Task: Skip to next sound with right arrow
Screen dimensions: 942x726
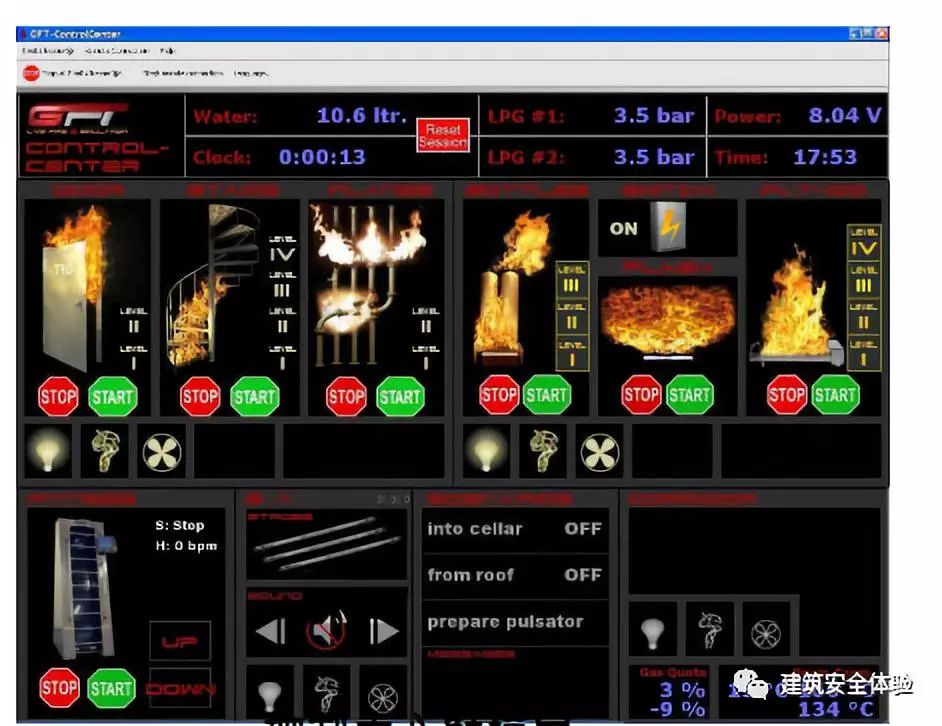Action: coord(384,630)
